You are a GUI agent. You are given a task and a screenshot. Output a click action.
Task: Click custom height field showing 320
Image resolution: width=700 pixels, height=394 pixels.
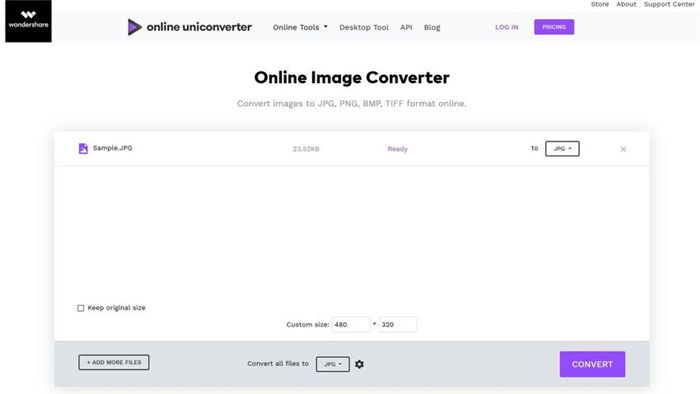coord(398,324)
